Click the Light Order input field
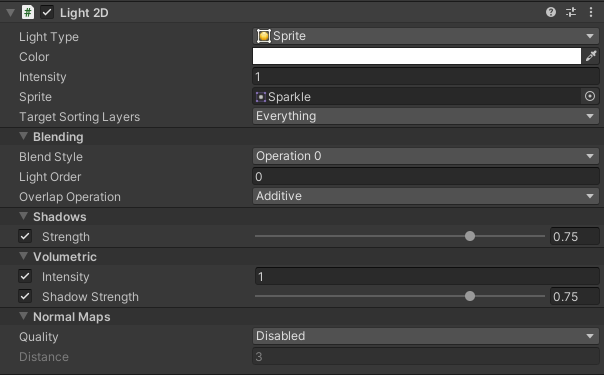This screenshot has width=604, height=375. (426, 177)
